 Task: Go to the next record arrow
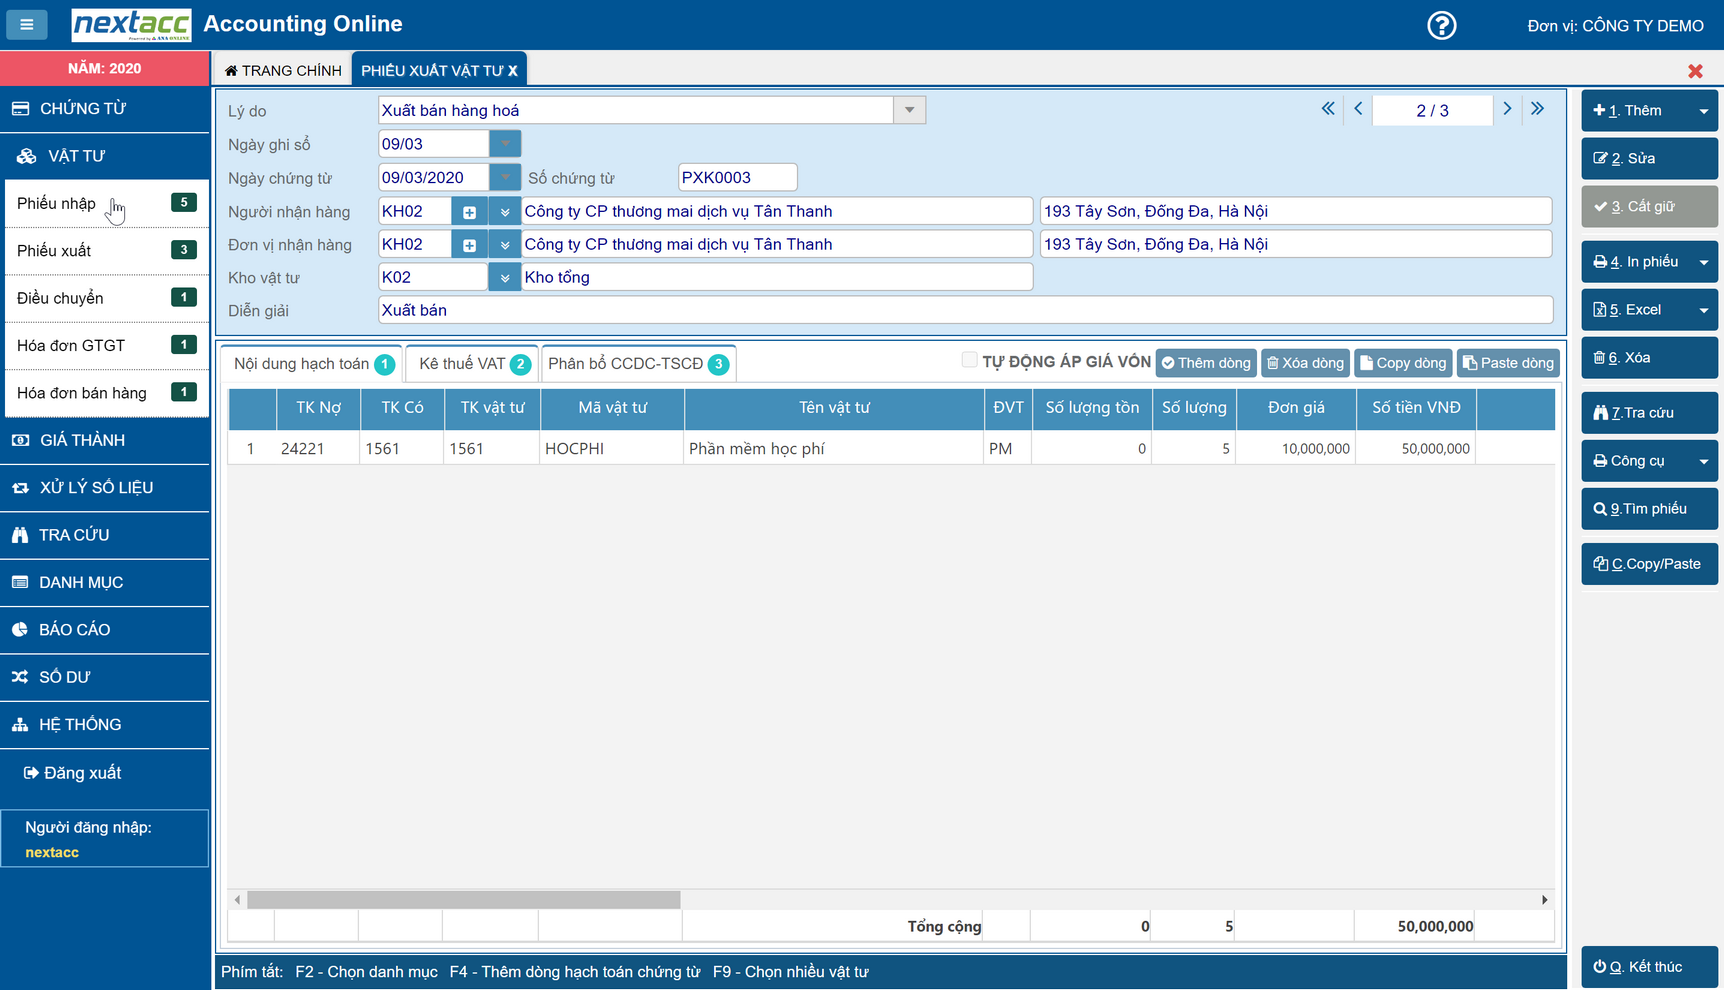coord(1507,109)
